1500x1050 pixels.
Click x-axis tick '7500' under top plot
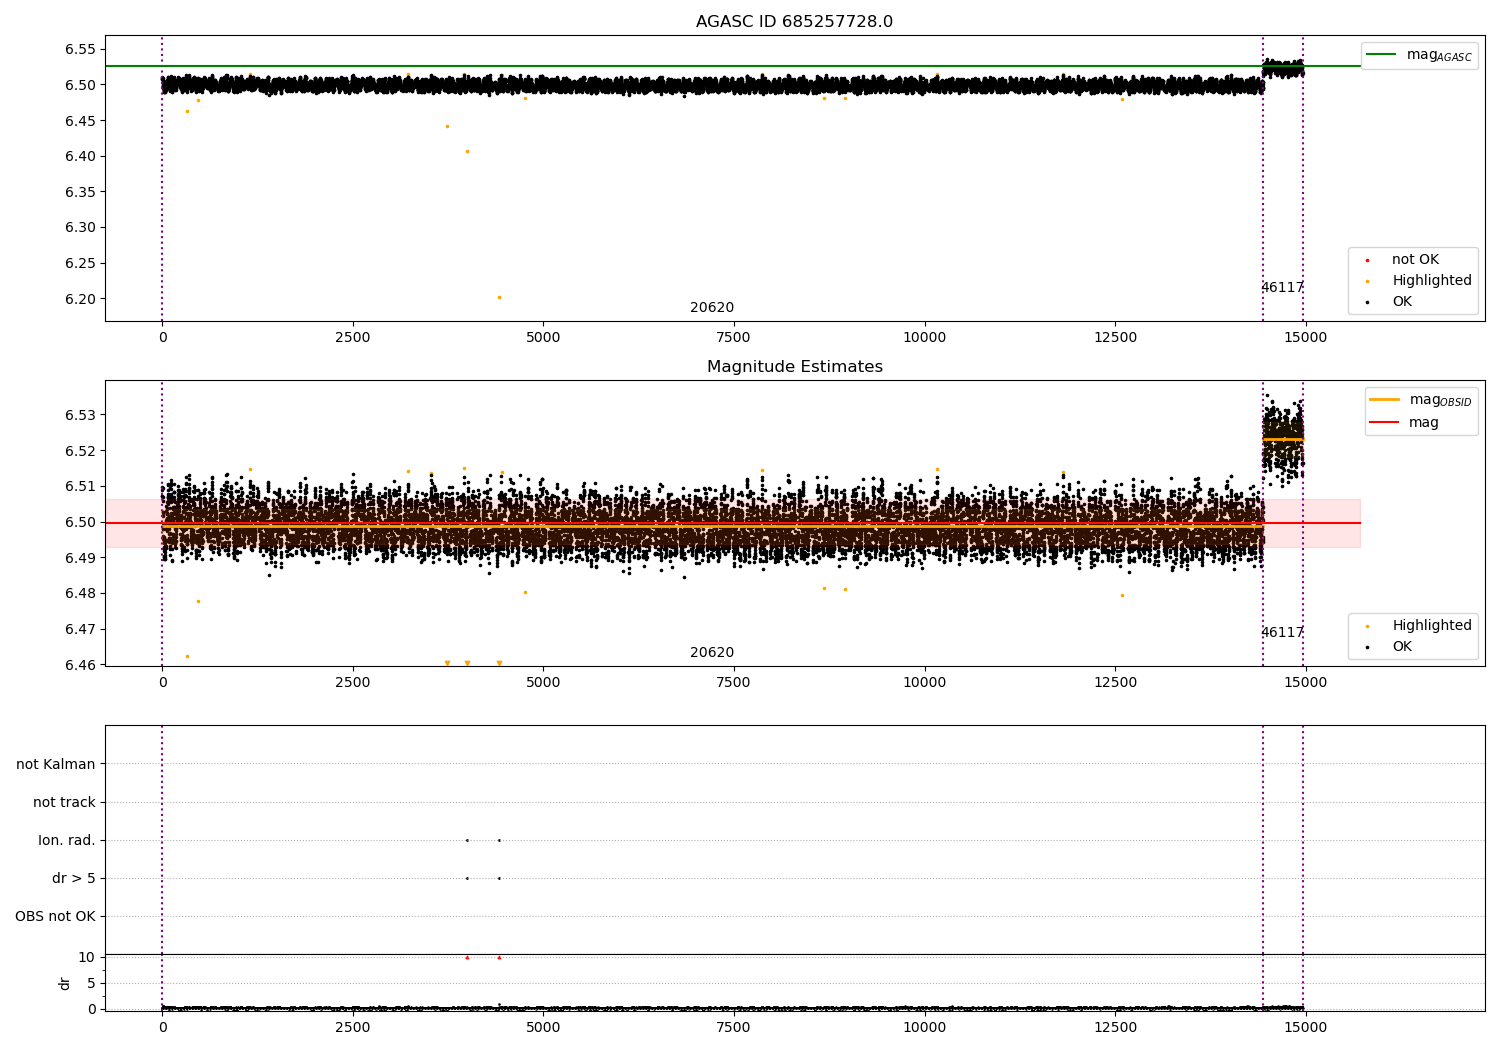pyautogui.click(x=733, y=338)
